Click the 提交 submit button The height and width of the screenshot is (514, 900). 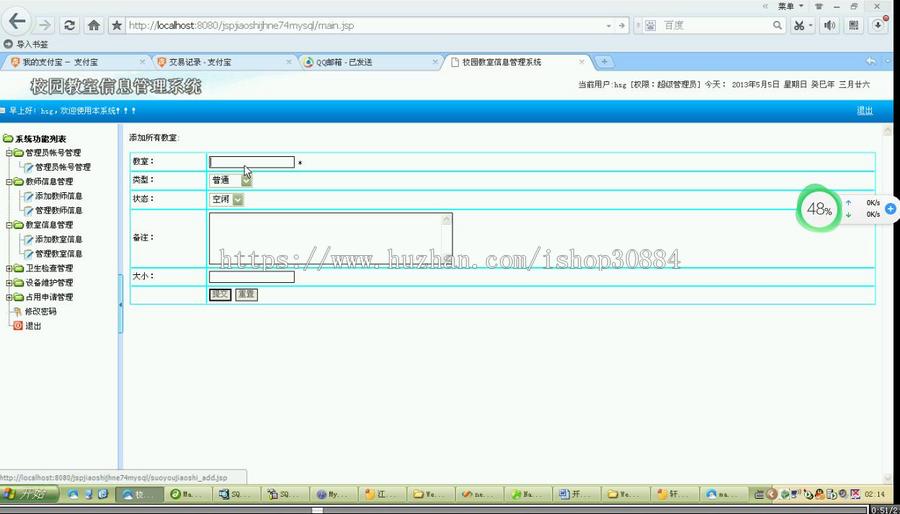click(220, 294)
